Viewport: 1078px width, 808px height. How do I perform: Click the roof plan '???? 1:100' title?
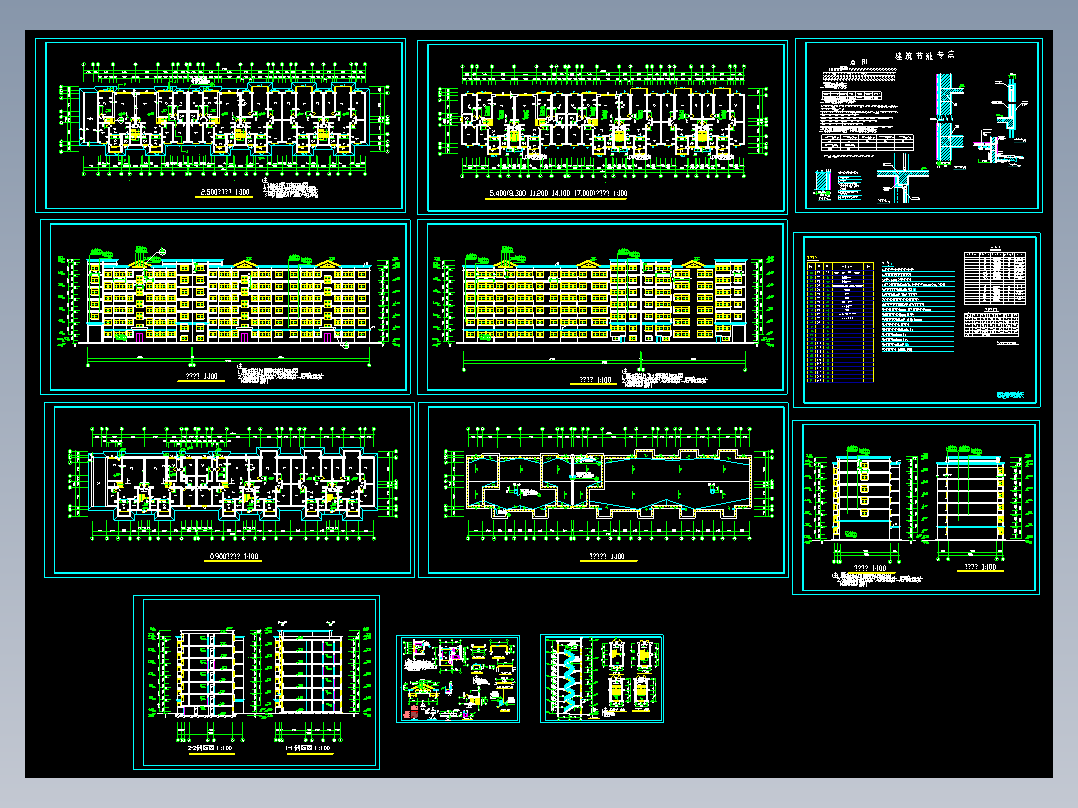[x=607, y=556]
